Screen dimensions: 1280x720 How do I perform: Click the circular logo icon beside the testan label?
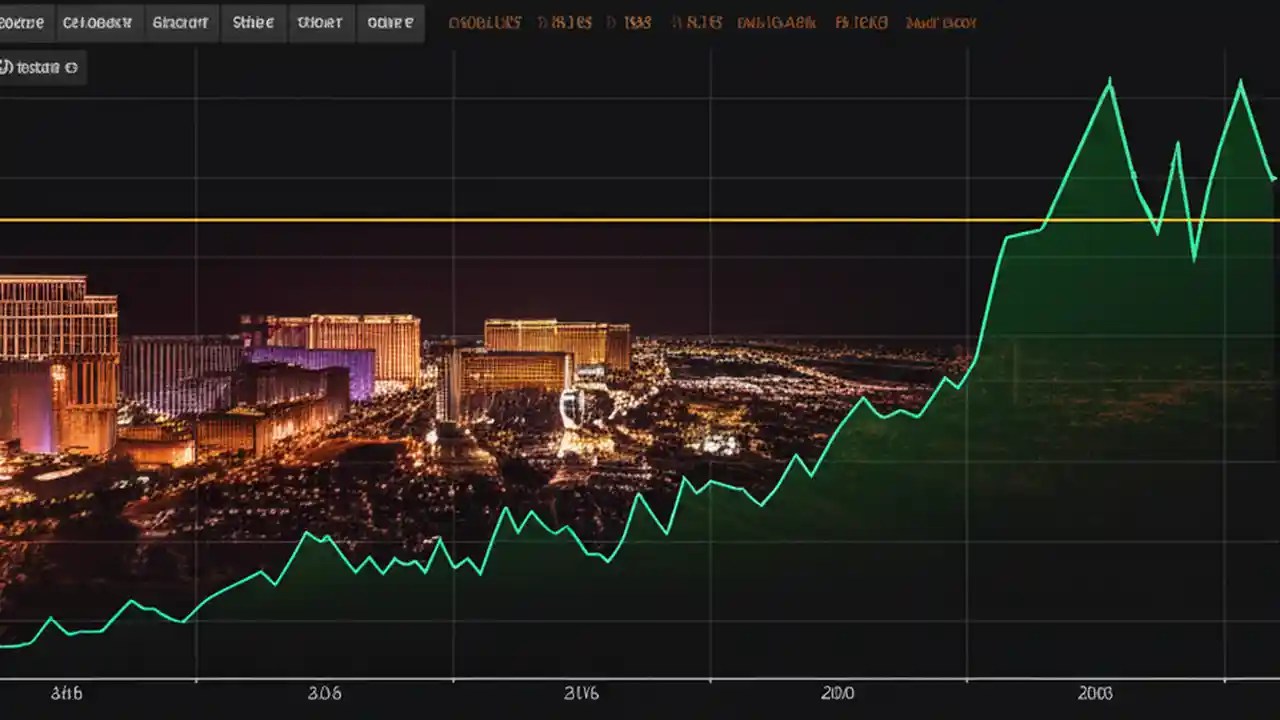[7, 68]
